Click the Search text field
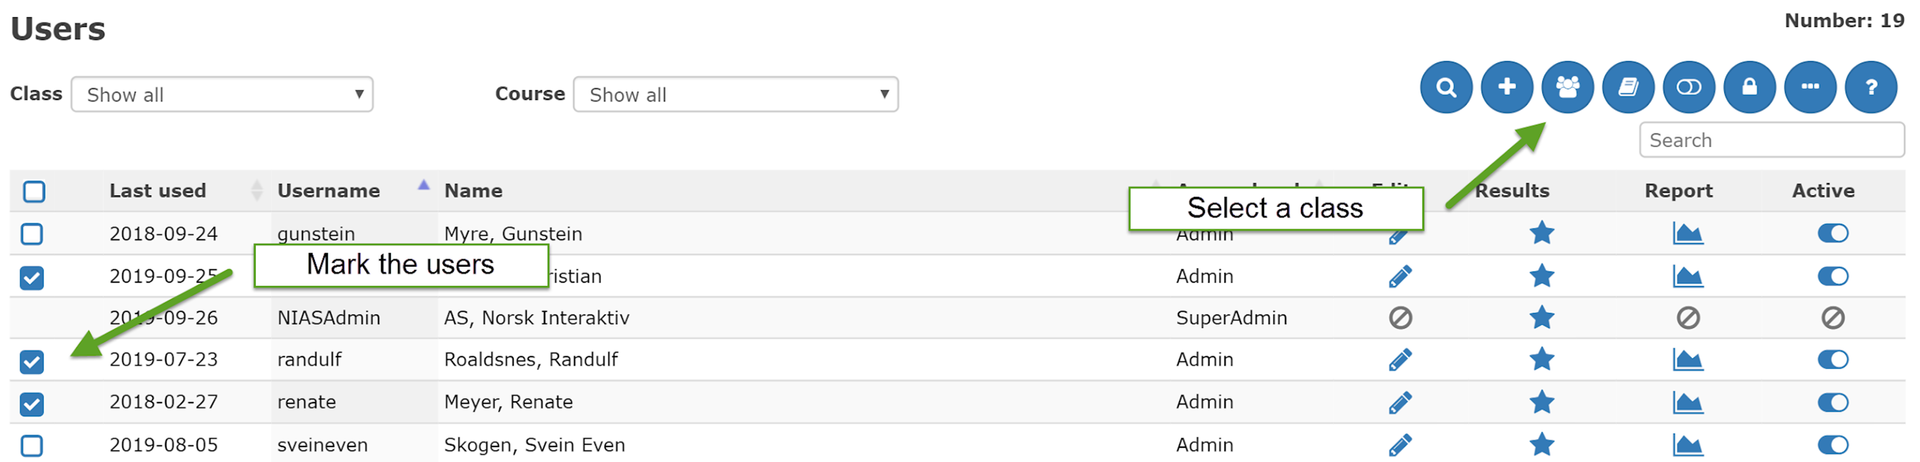This screenshot has width=1920, height=462. click(1771, 140)
